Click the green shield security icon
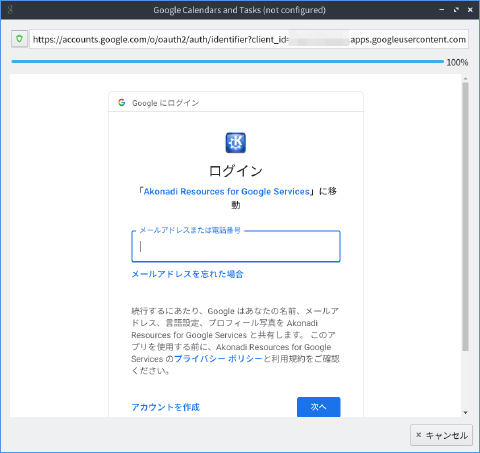This screenshot has width=480, height=453. point(19,39)
